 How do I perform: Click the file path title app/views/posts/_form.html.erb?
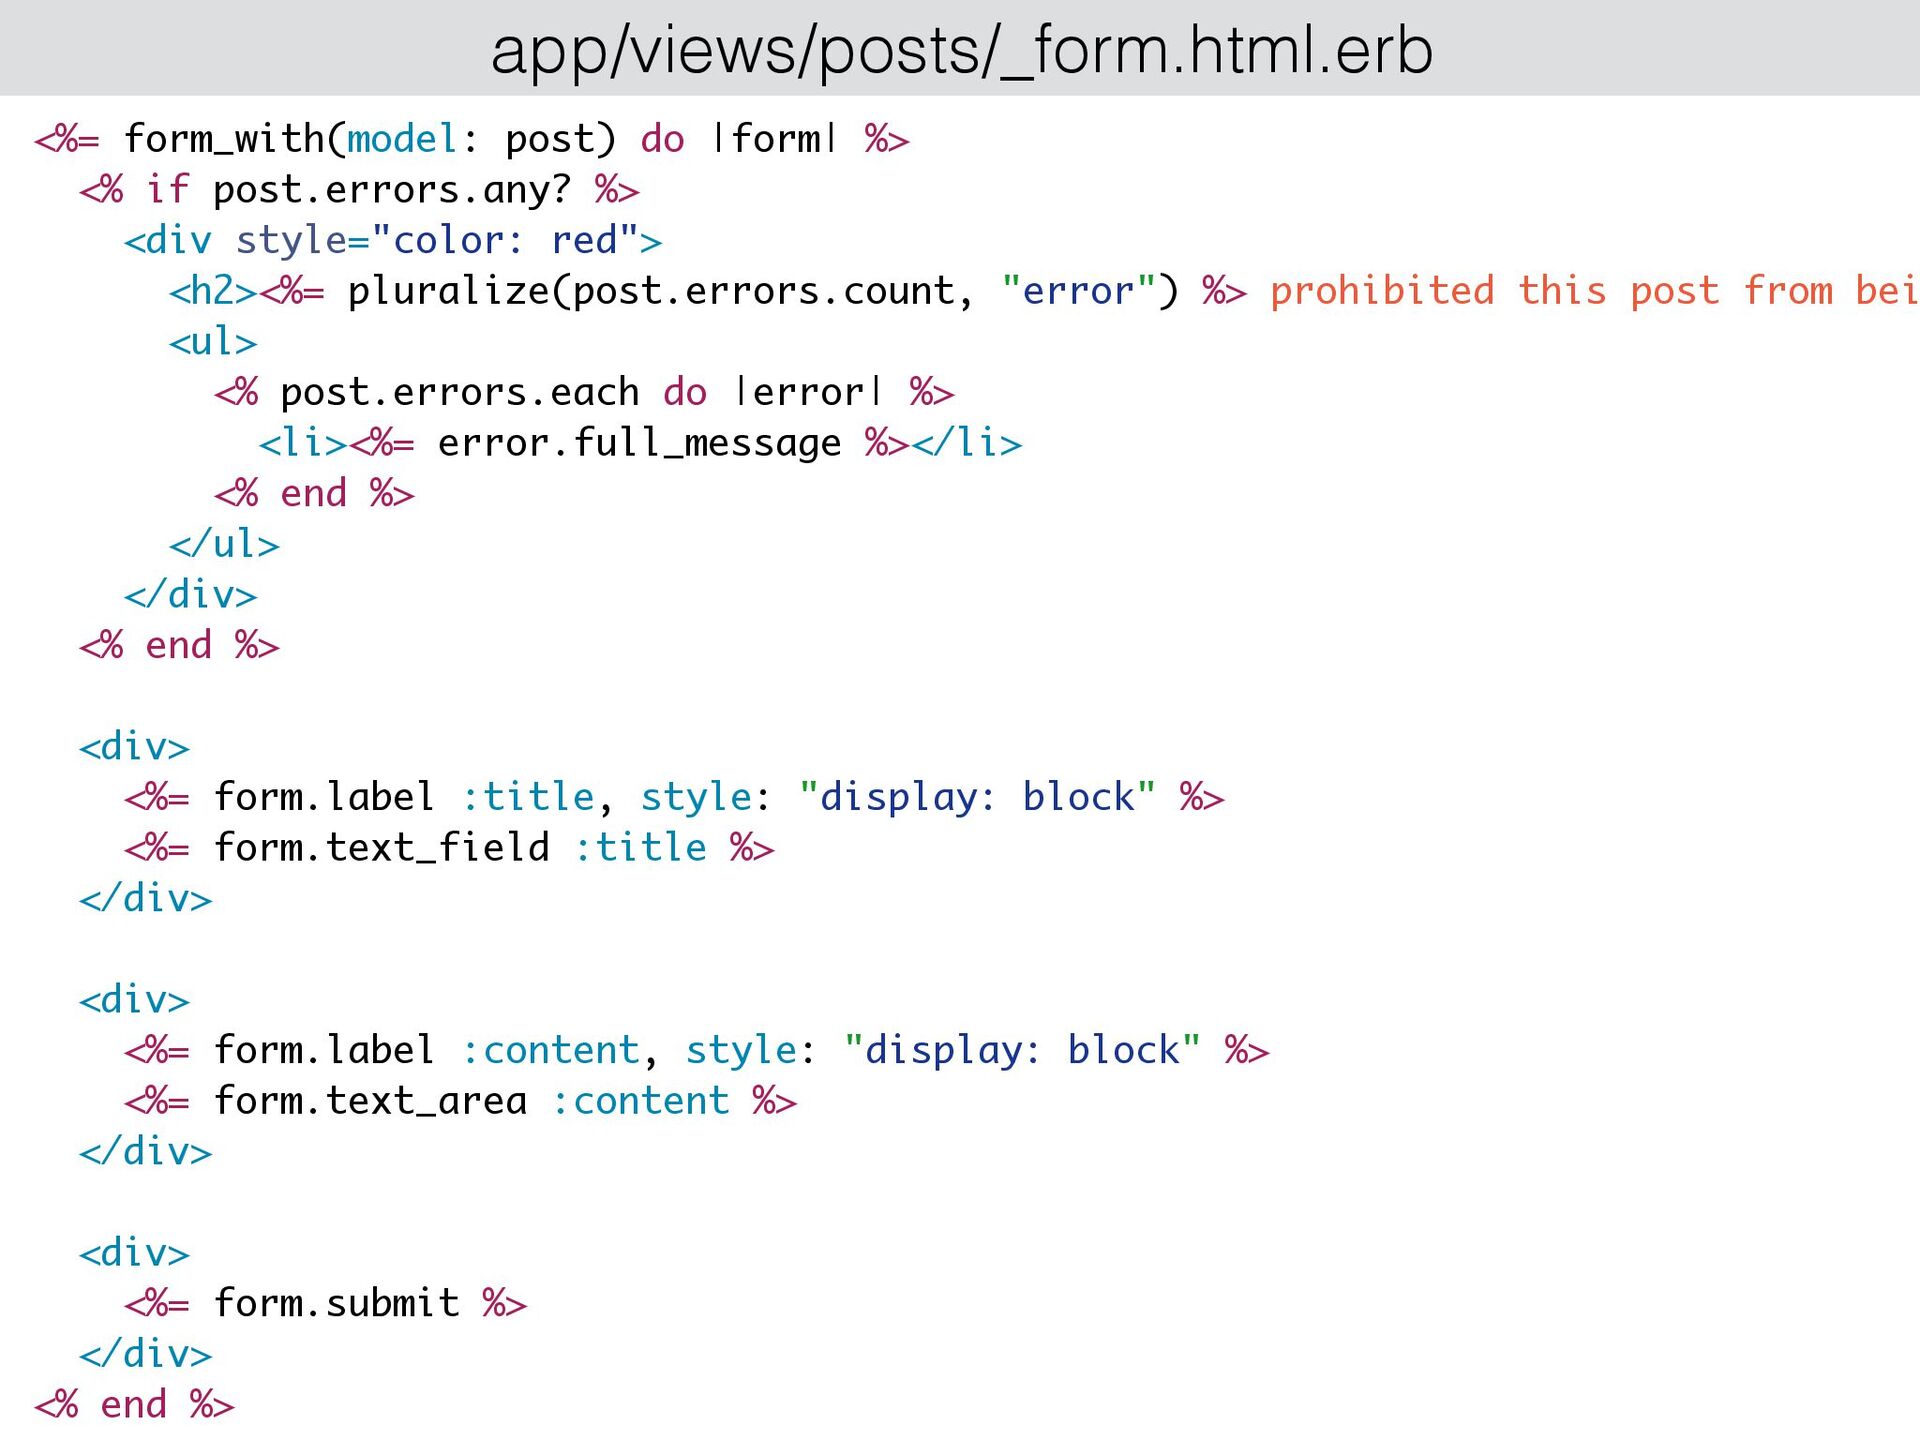point(961,50)
